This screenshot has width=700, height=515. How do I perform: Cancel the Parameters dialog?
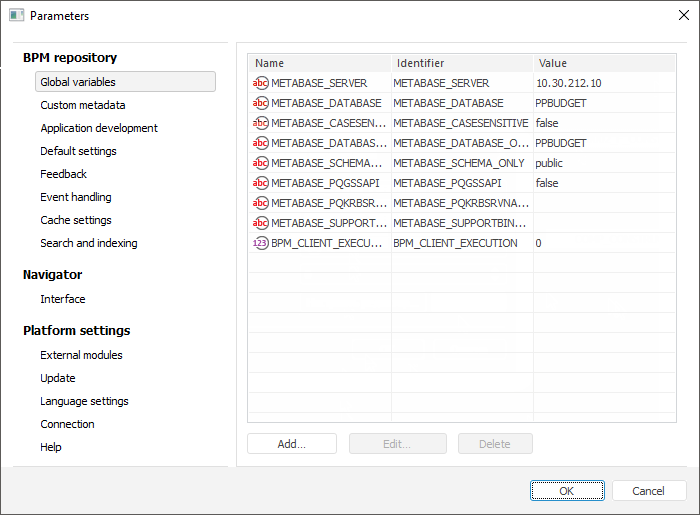tap(649, 491)
